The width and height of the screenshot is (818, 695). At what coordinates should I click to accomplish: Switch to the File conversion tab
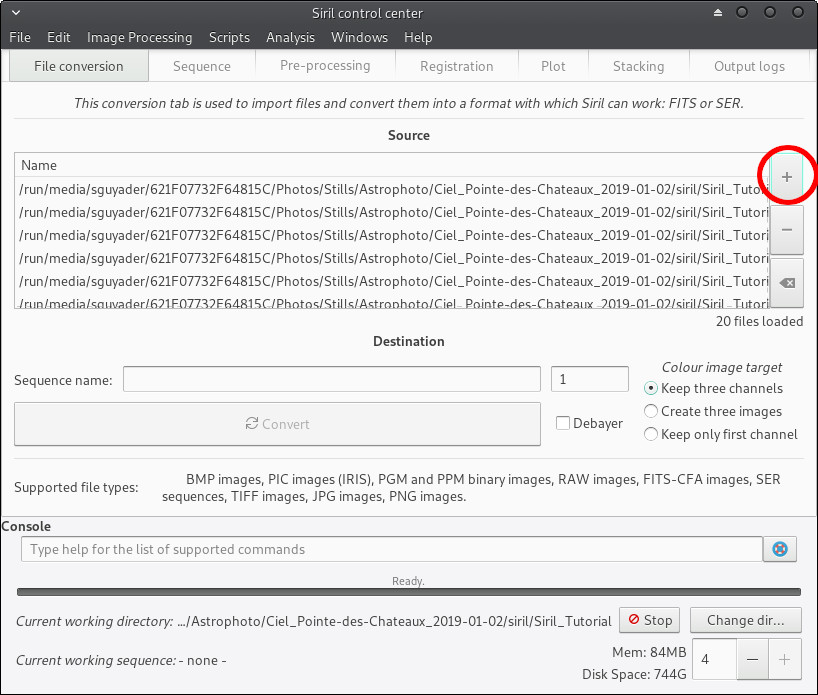[79, 66]
